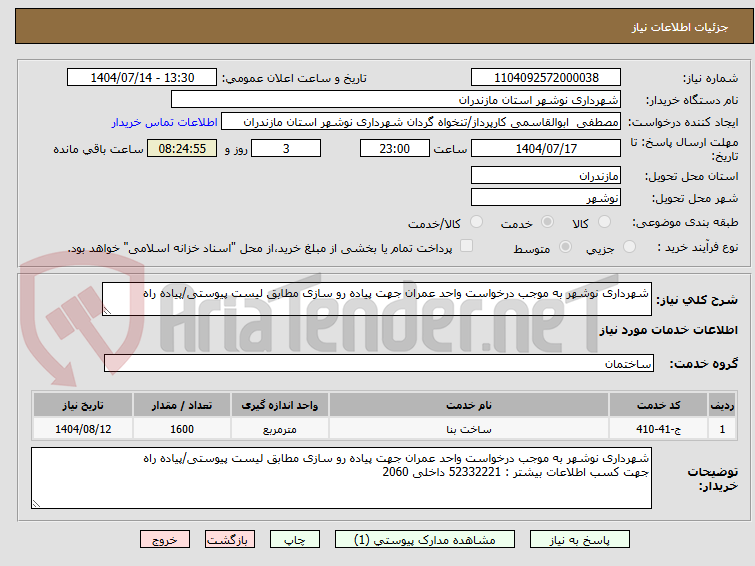The width and height of the screenshot is (755, 566).
Task: Click the need date cell 1404/08/12
Action: [x=83, y=429]
